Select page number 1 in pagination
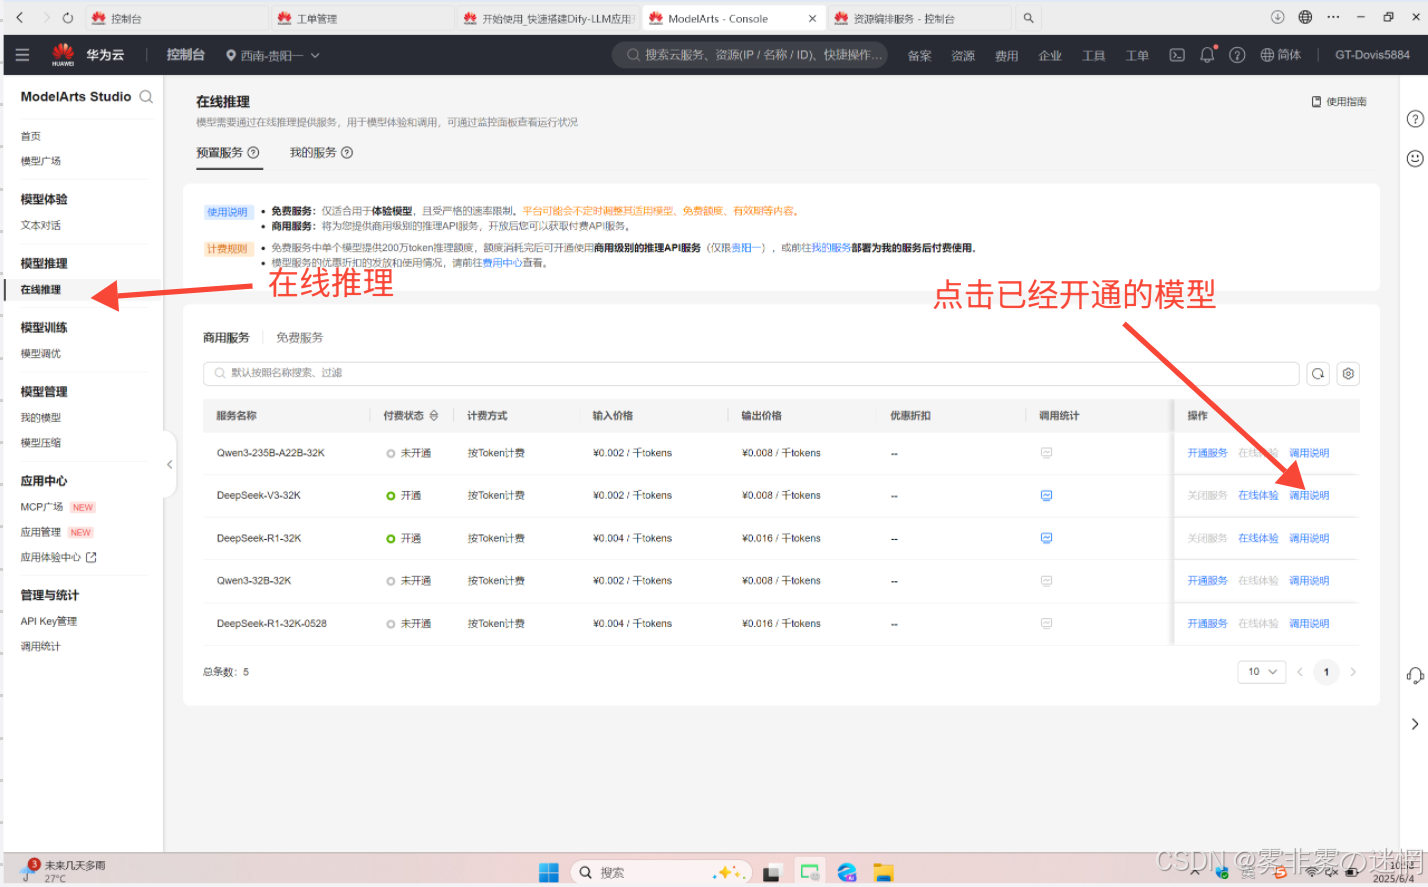Image resolution: width=1428 pixels, height=887 pixels. 1326,672
